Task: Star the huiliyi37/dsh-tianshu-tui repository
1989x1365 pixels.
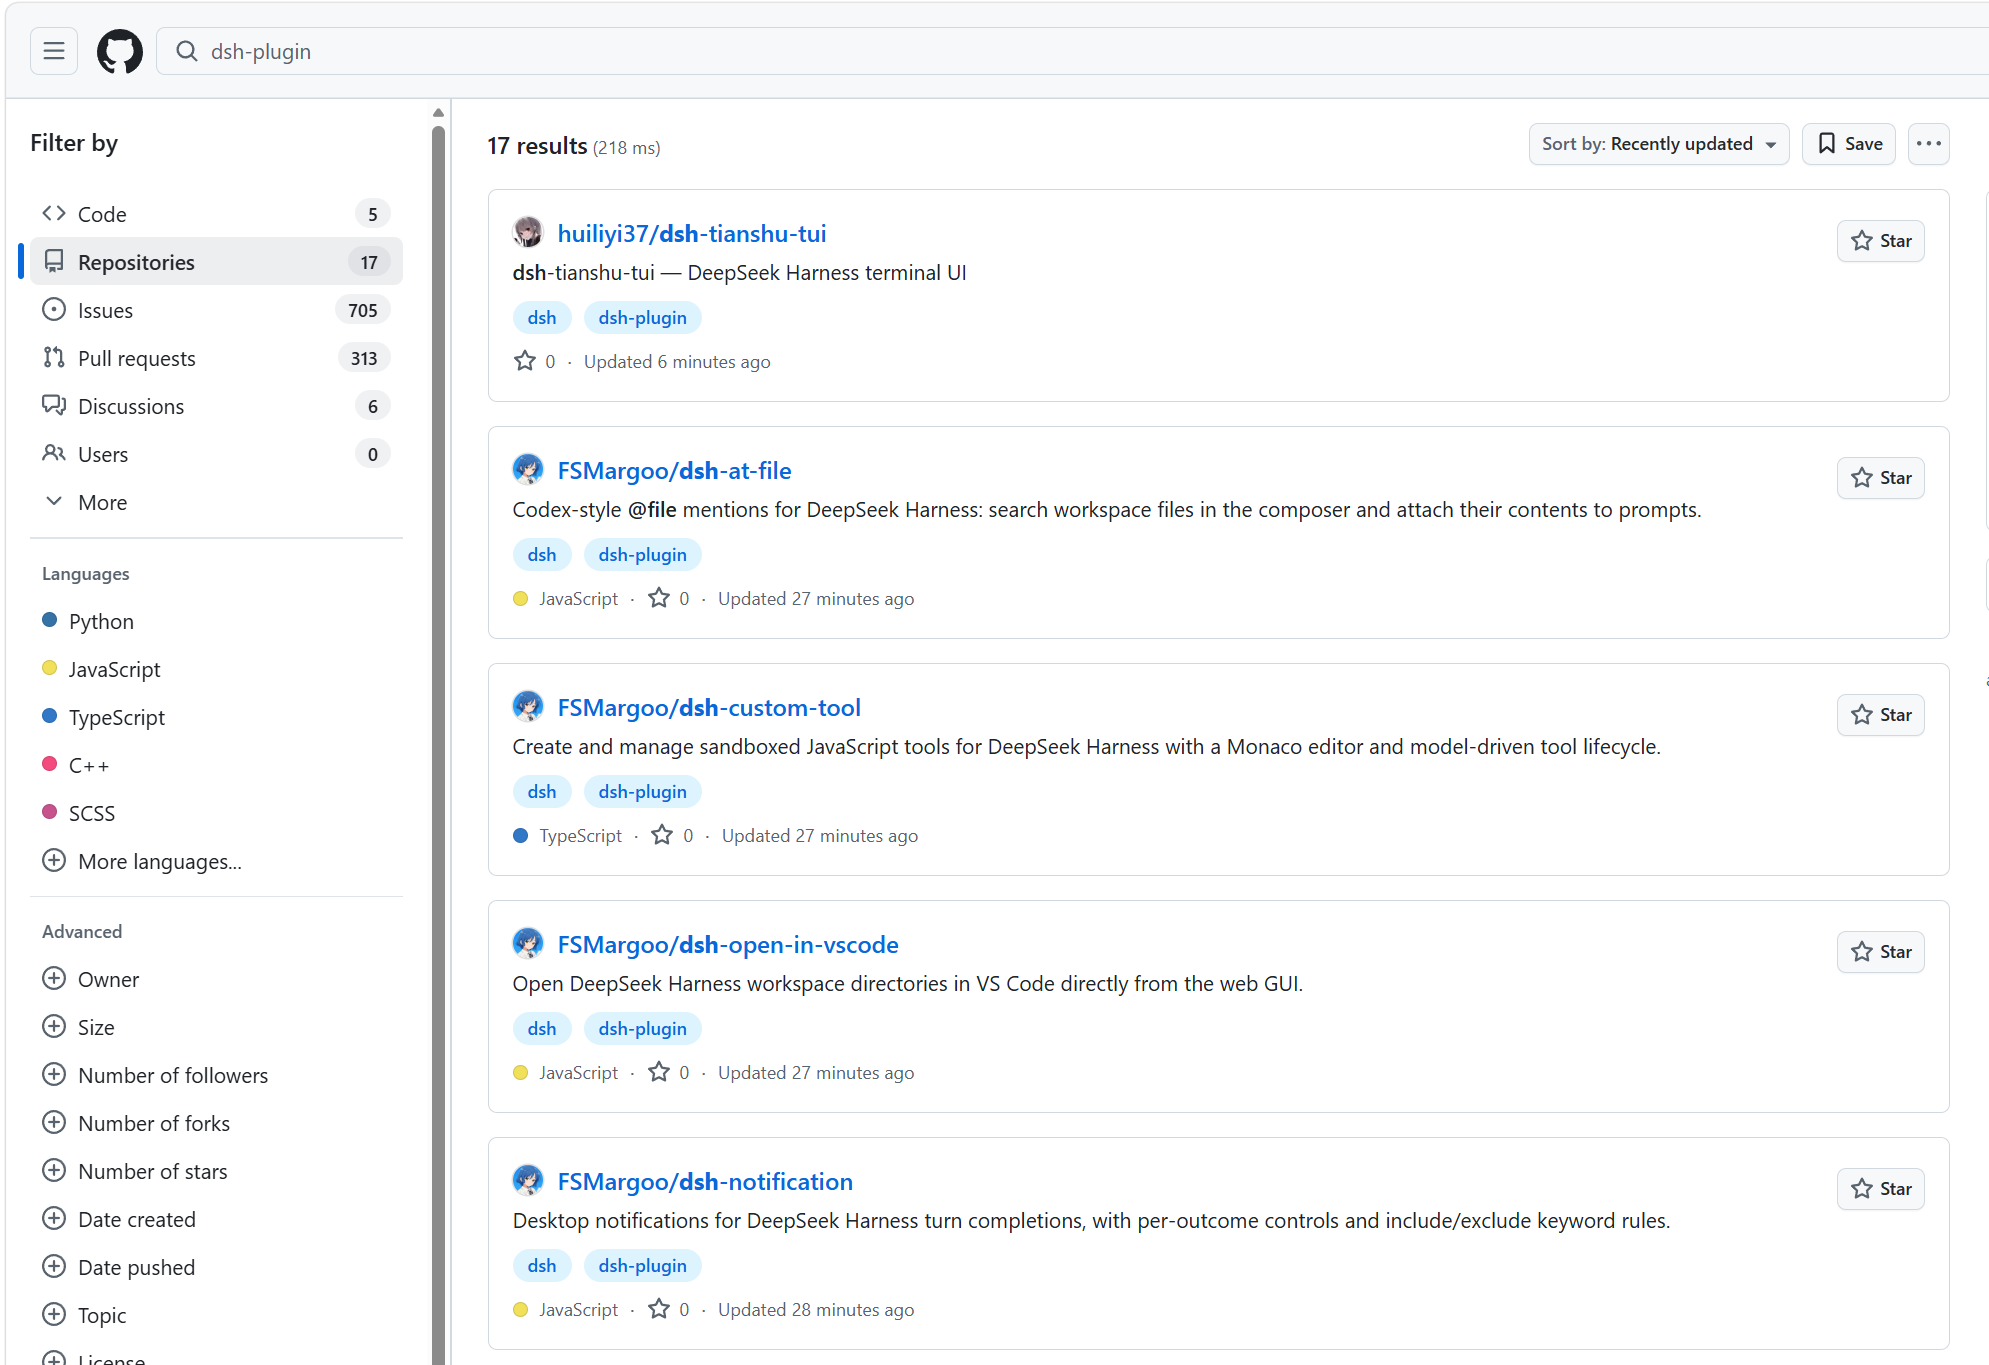Action: tap(1881, 241)
